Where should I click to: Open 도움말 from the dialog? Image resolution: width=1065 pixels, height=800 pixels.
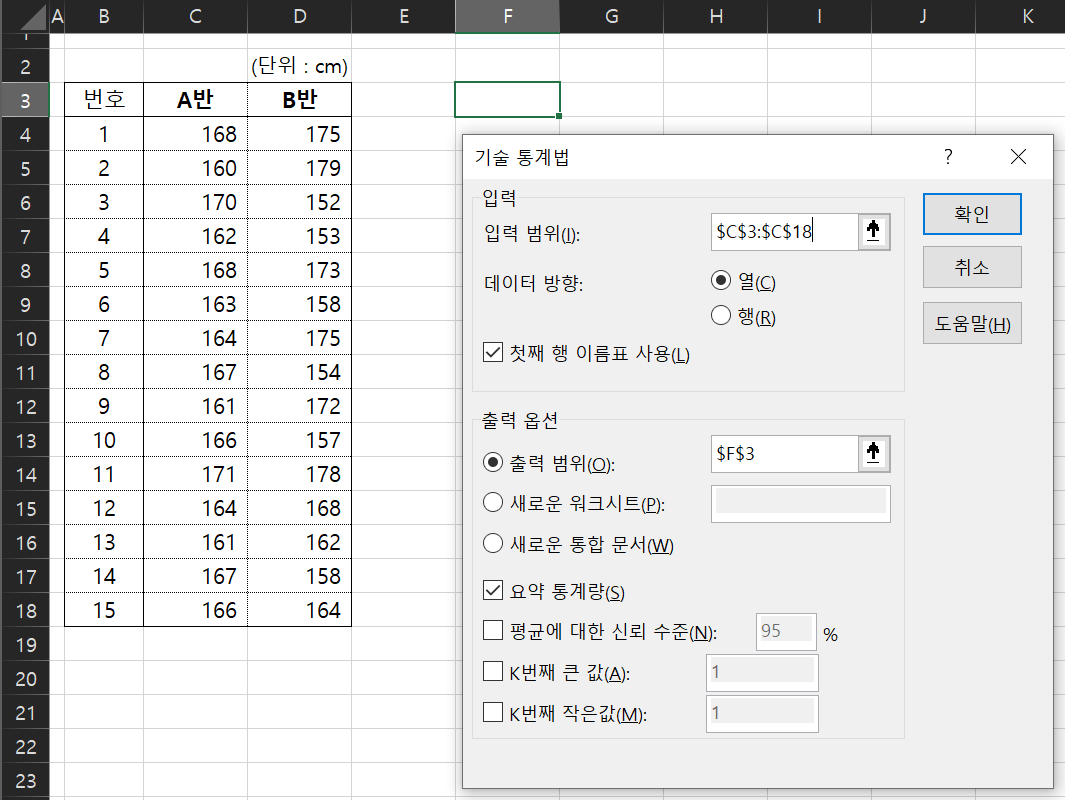[971, 322]
